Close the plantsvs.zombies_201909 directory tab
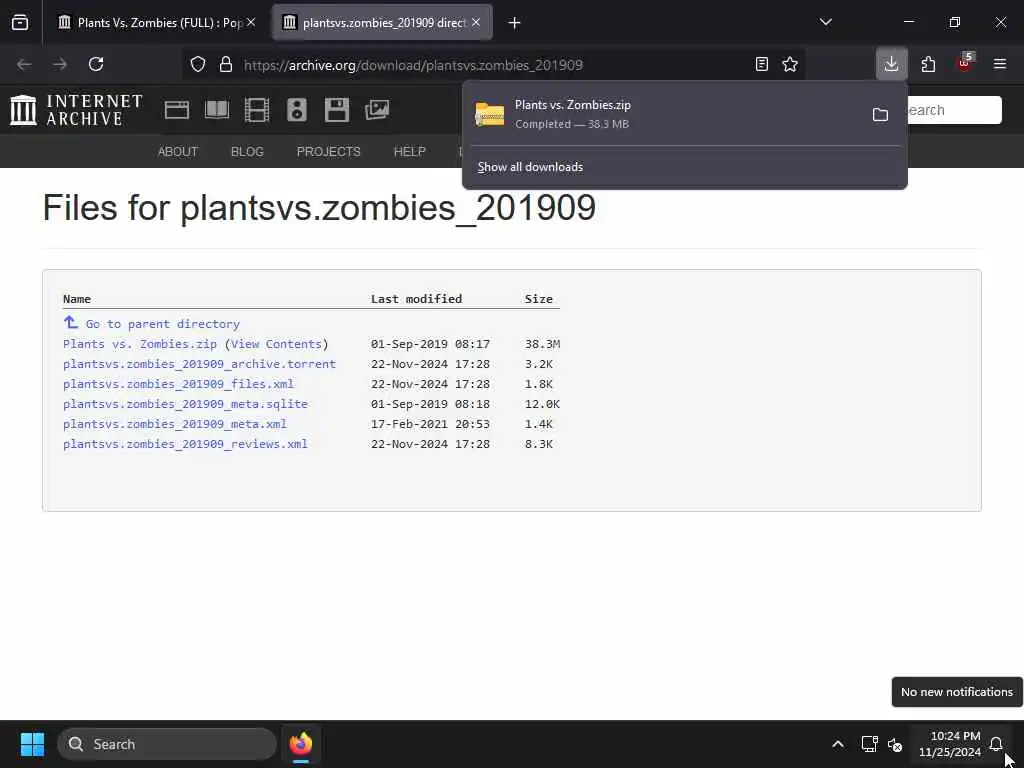This screenshot has height=768, width=1024. (x=476, y=22)
